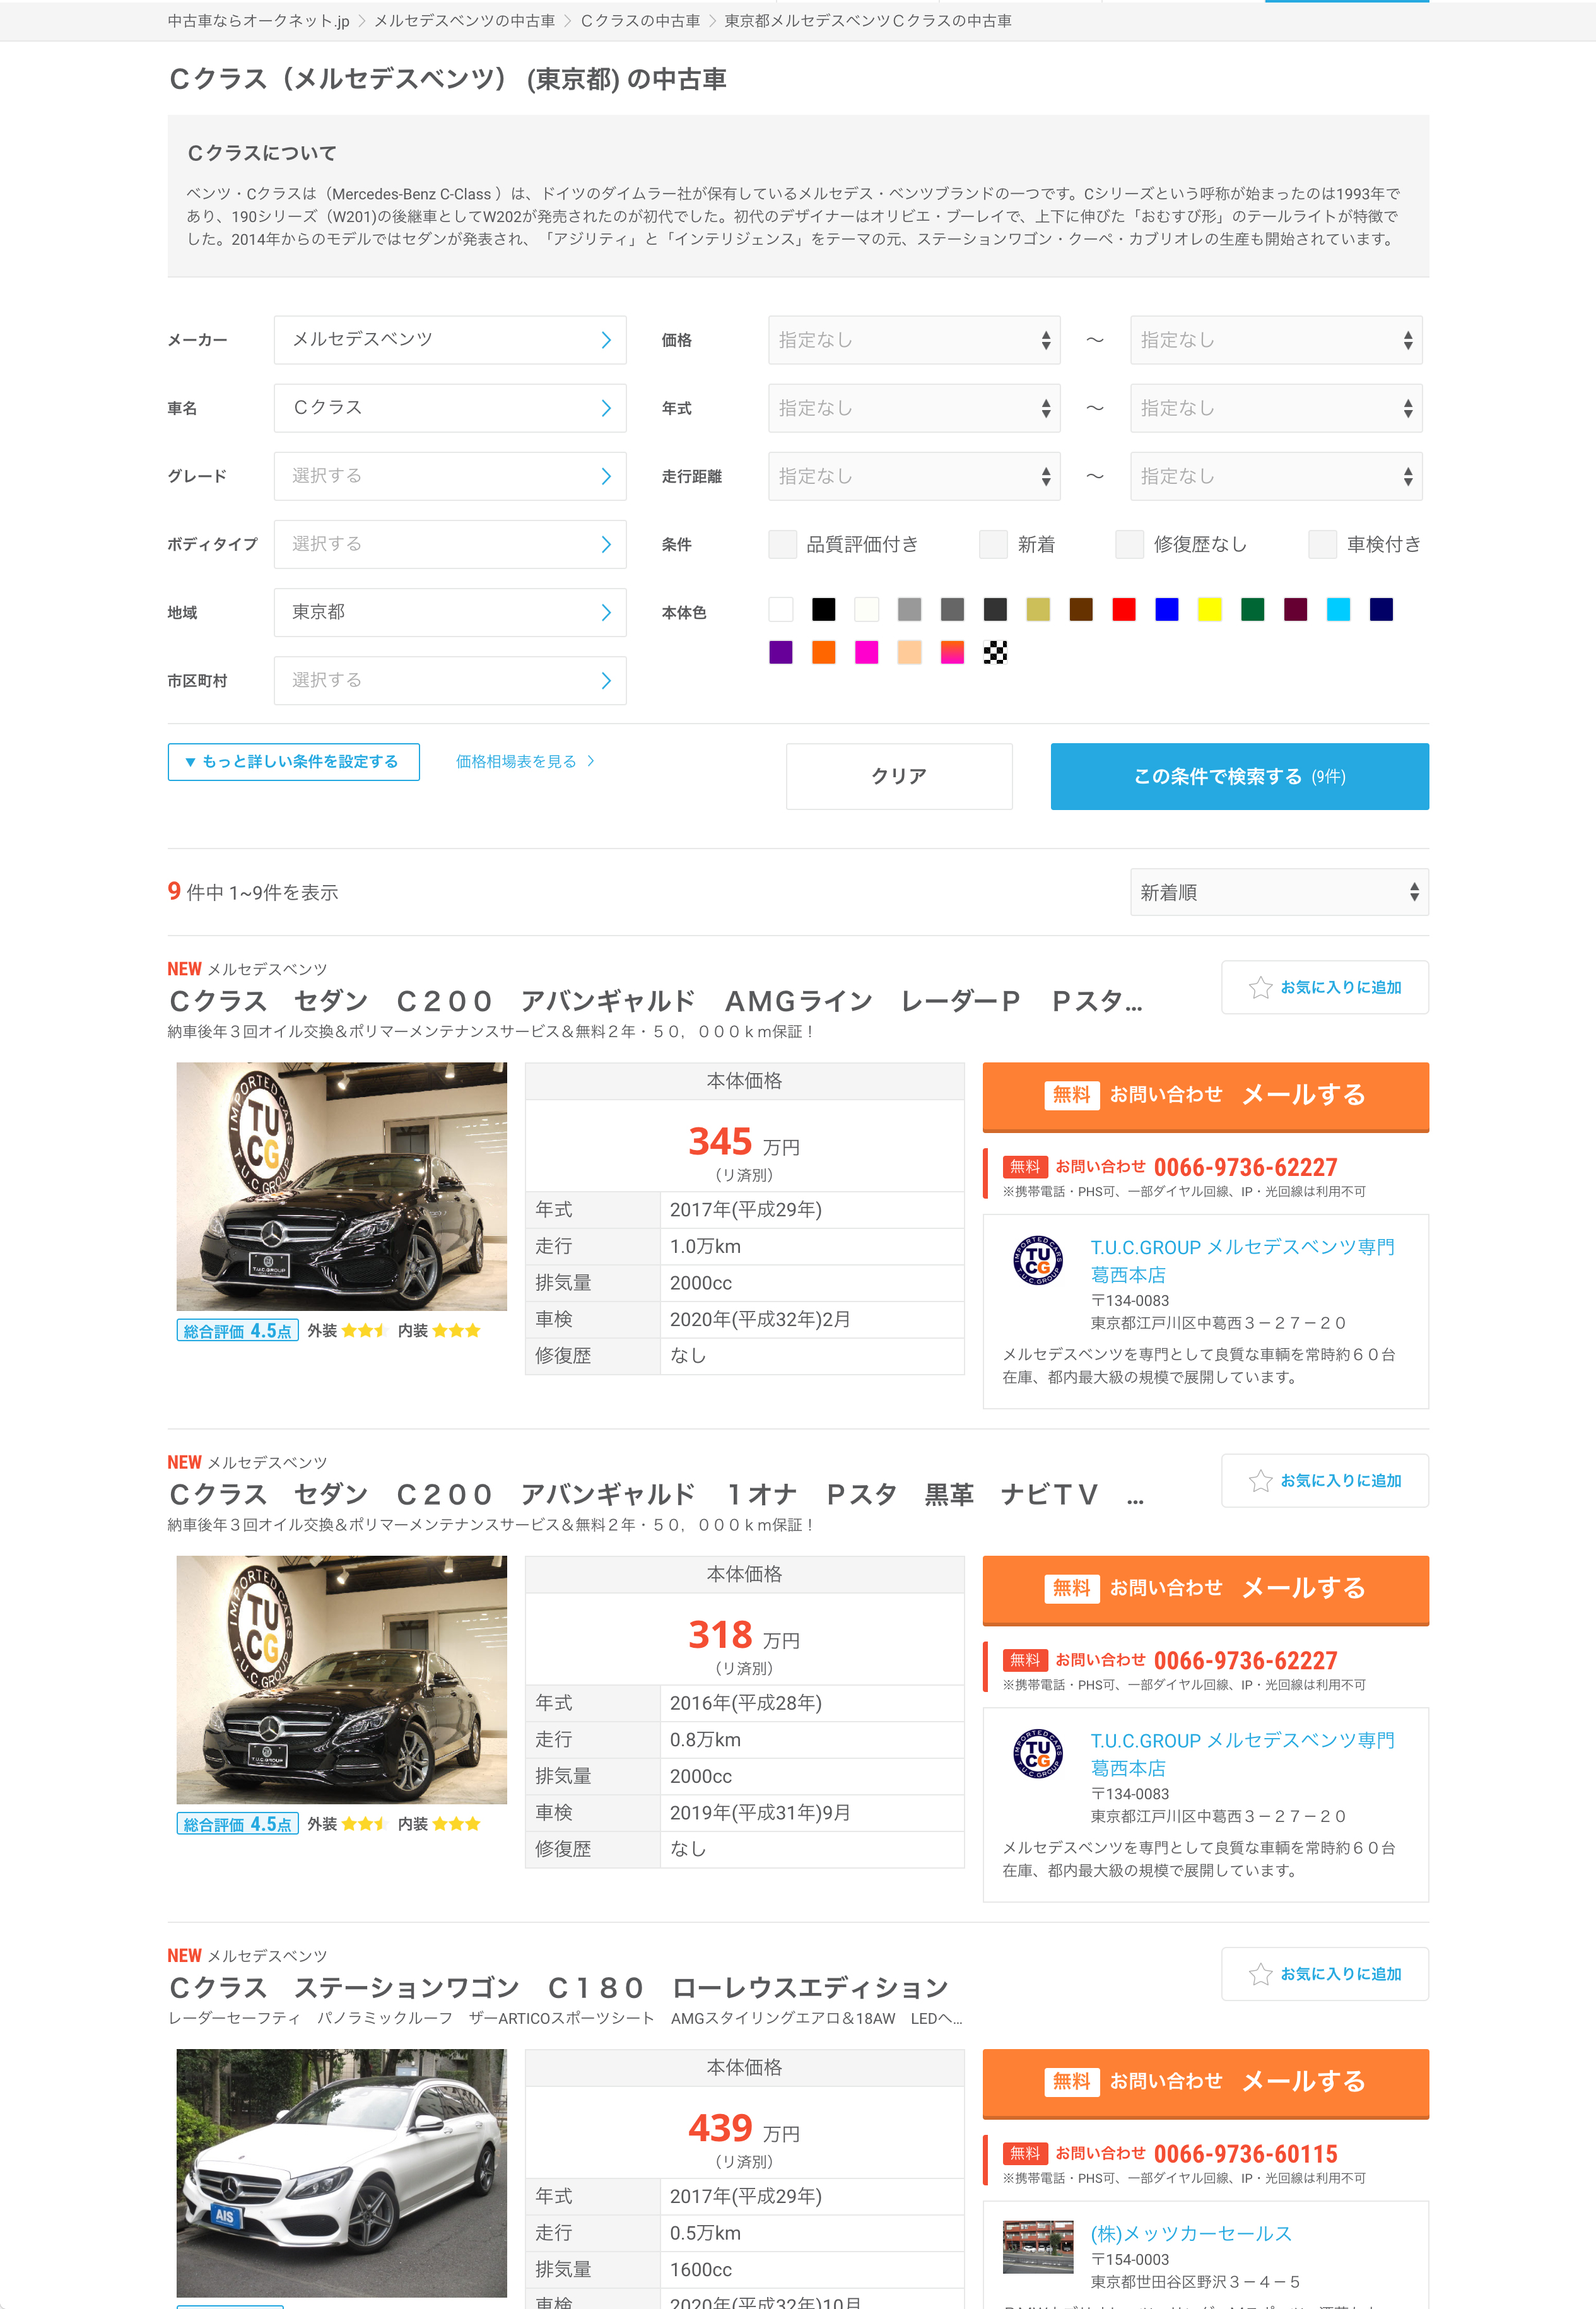Screen dimensions: 1596x2309
Task: Select the magenta pink body color swatch
Action: coord(866,652)
